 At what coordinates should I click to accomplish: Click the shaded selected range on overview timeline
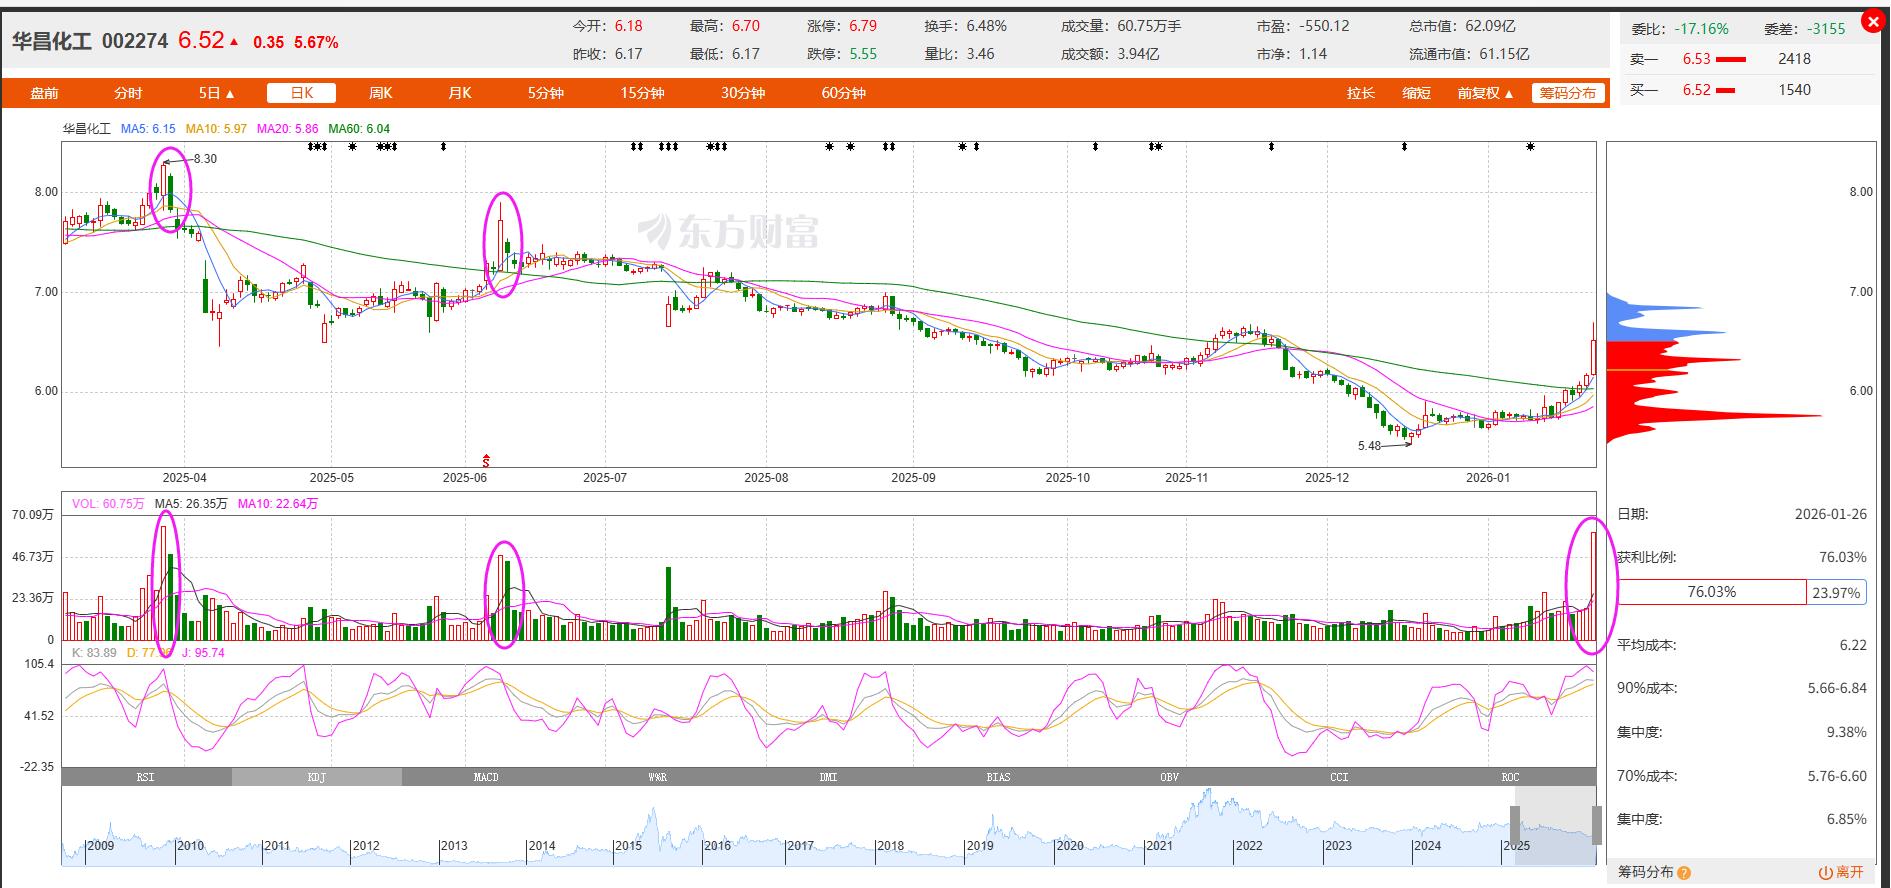click(x=1556, y=825)
